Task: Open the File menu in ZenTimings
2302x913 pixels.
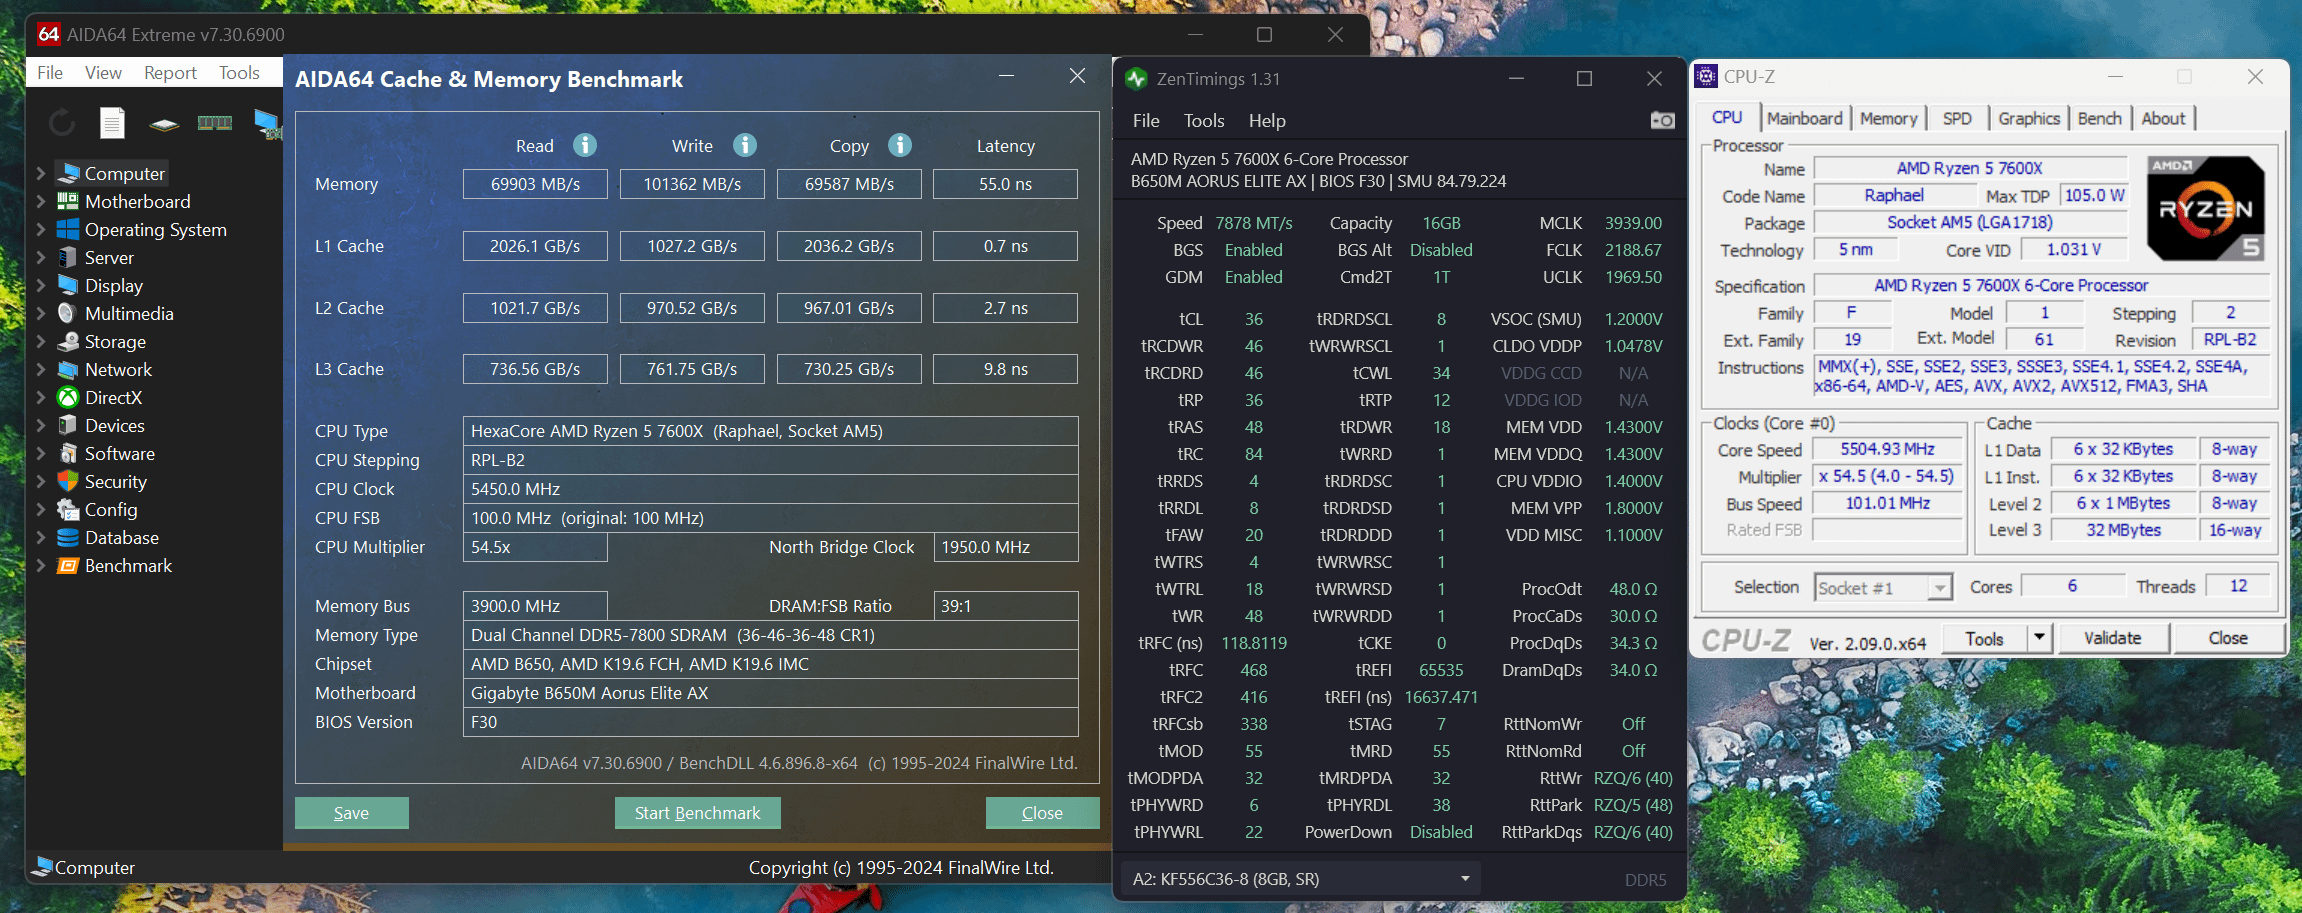Action: coord(1146,120)
